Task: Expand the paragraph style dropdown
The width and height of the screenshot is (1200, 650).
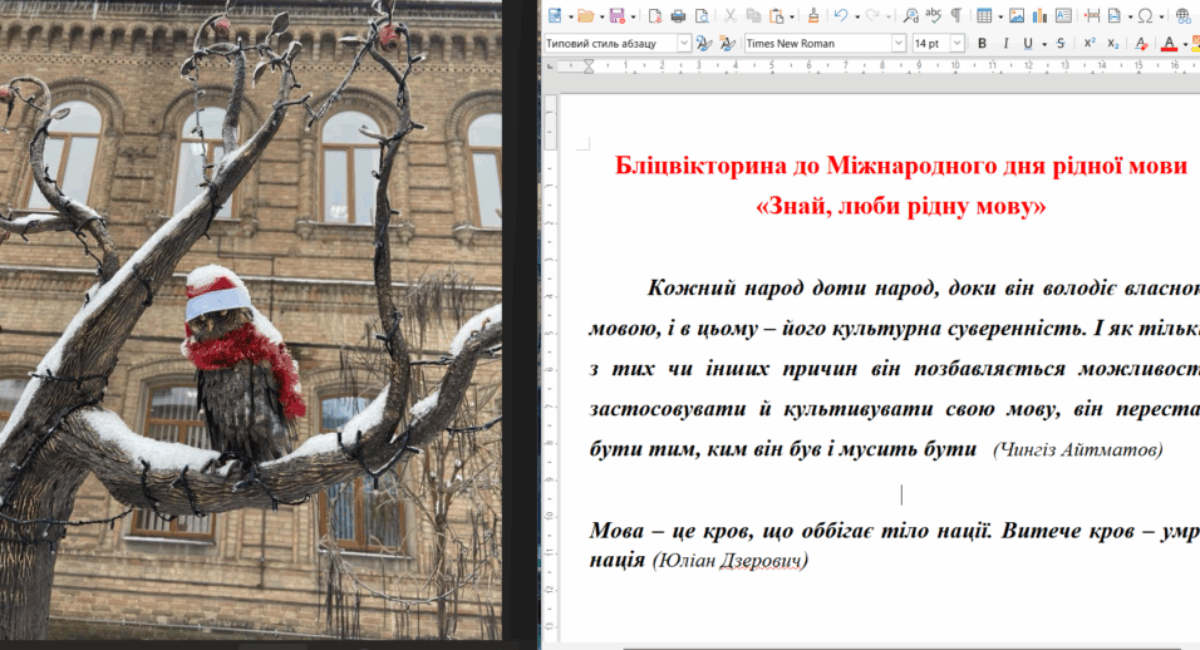Action: pyautogui.click(x=684, y=44)
